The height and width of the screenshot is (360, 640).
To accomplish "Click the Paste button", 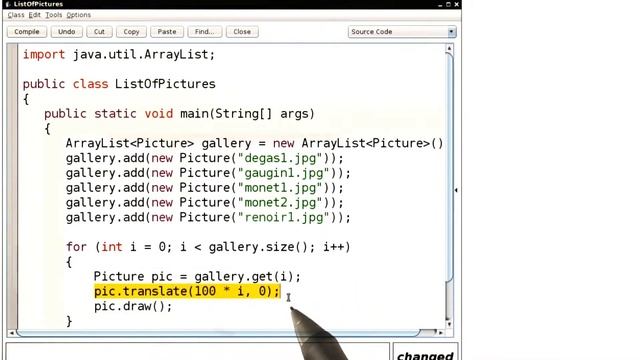I will click(x=167, y=31).
